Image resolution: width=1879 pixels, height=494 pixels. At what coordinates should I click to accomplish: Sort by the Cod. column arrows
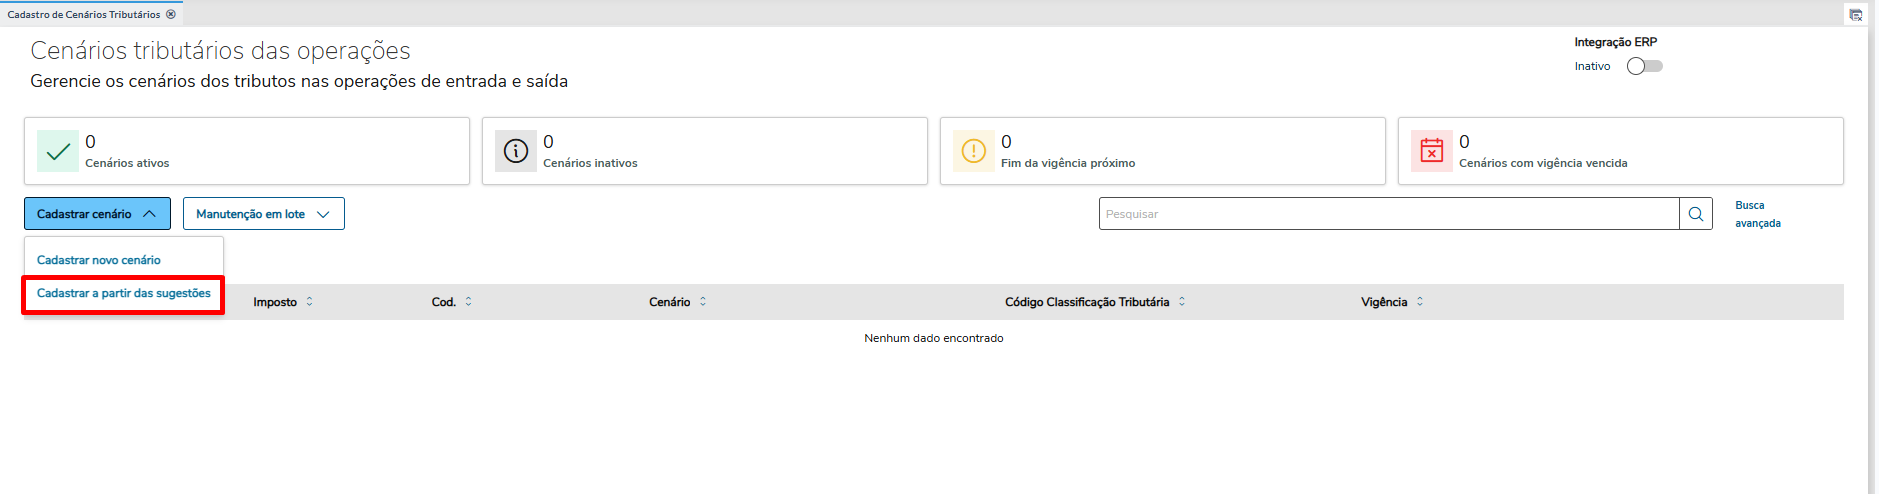pyautogui.click(x=468, y=302)
